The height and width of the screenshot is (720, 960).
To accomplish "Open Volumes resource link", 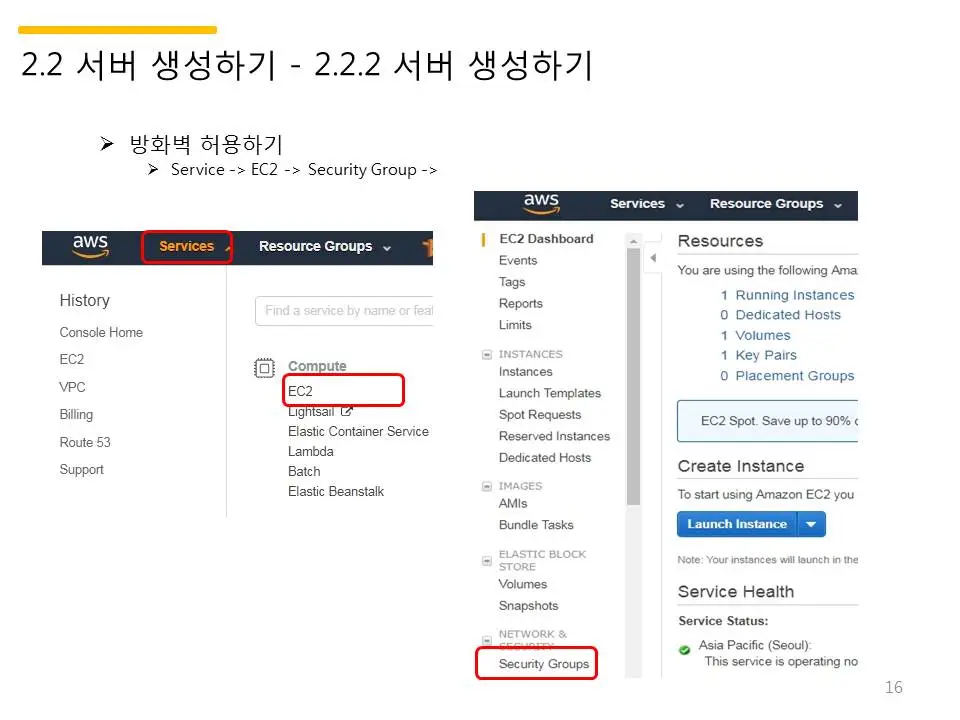I will tap(763, 336).
